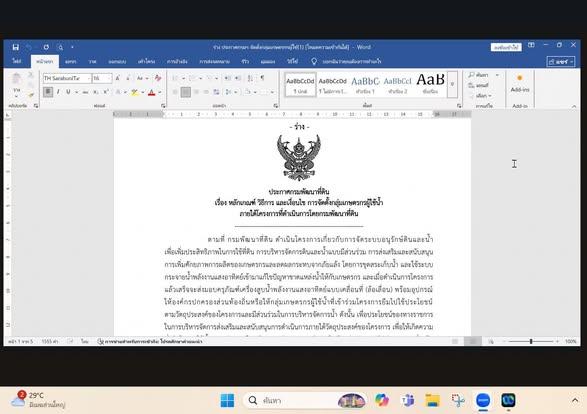Collapse the ribbon with the chevron arrow

[574, 106]
